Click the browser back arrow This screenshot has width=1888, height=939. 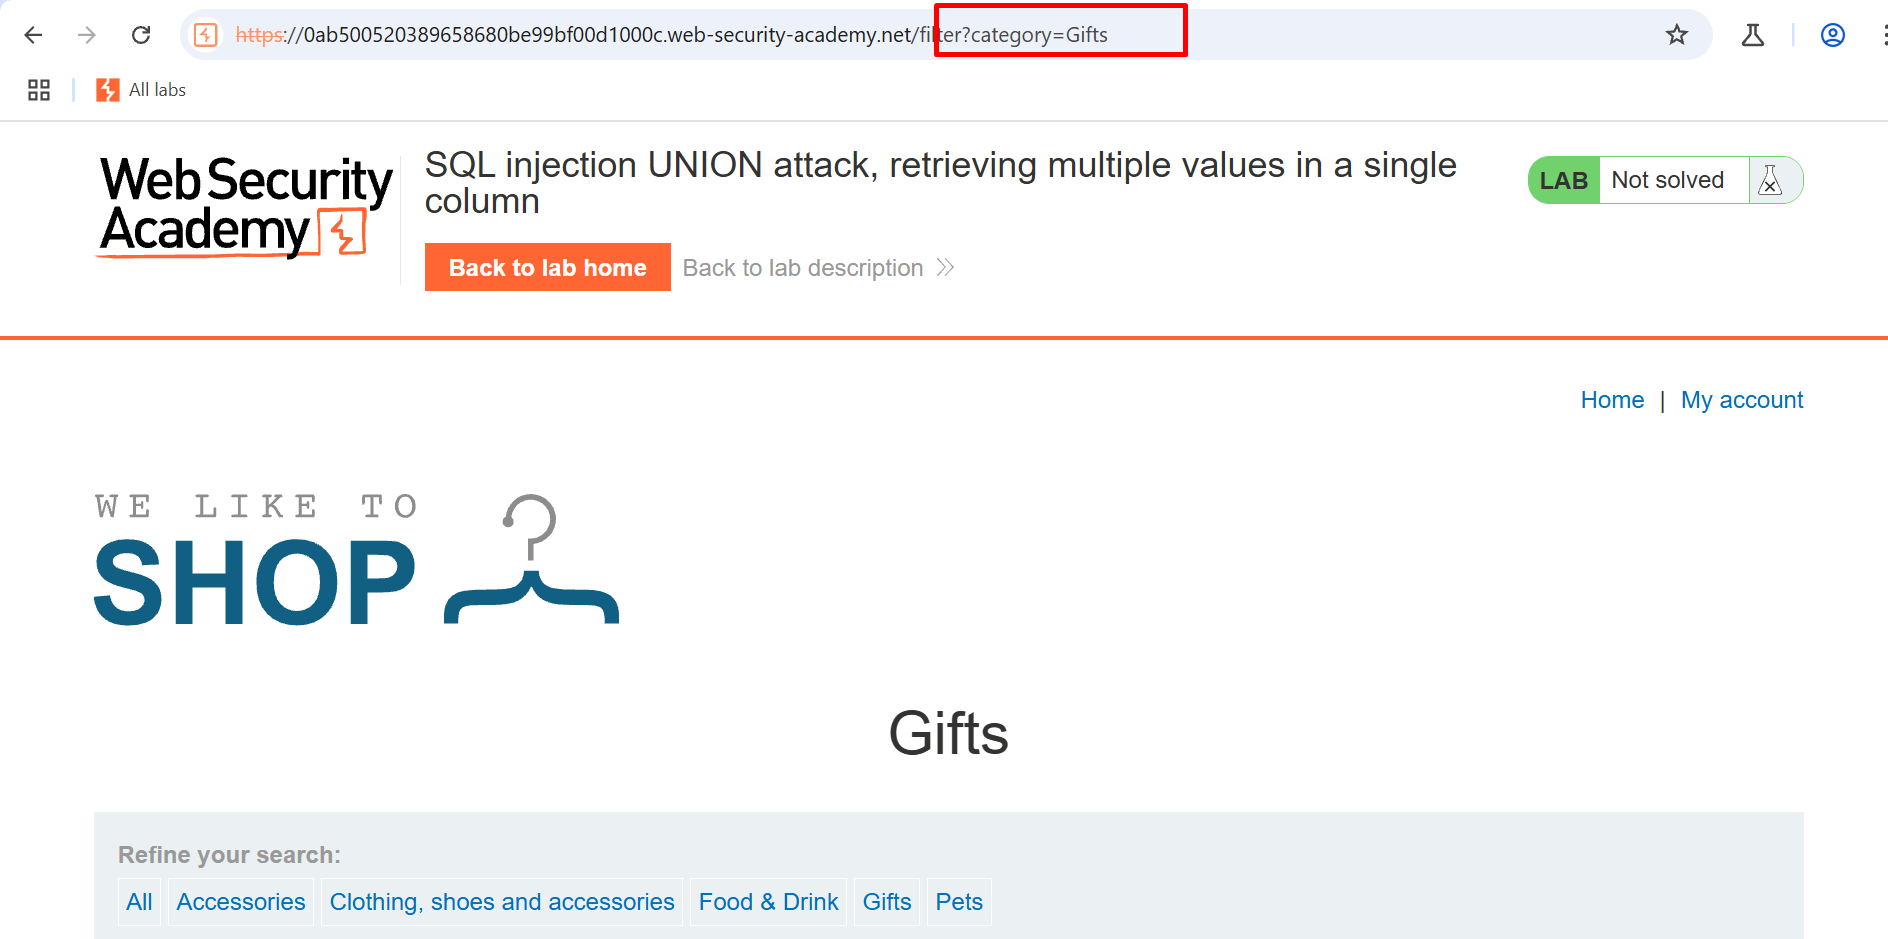(33, 35)
